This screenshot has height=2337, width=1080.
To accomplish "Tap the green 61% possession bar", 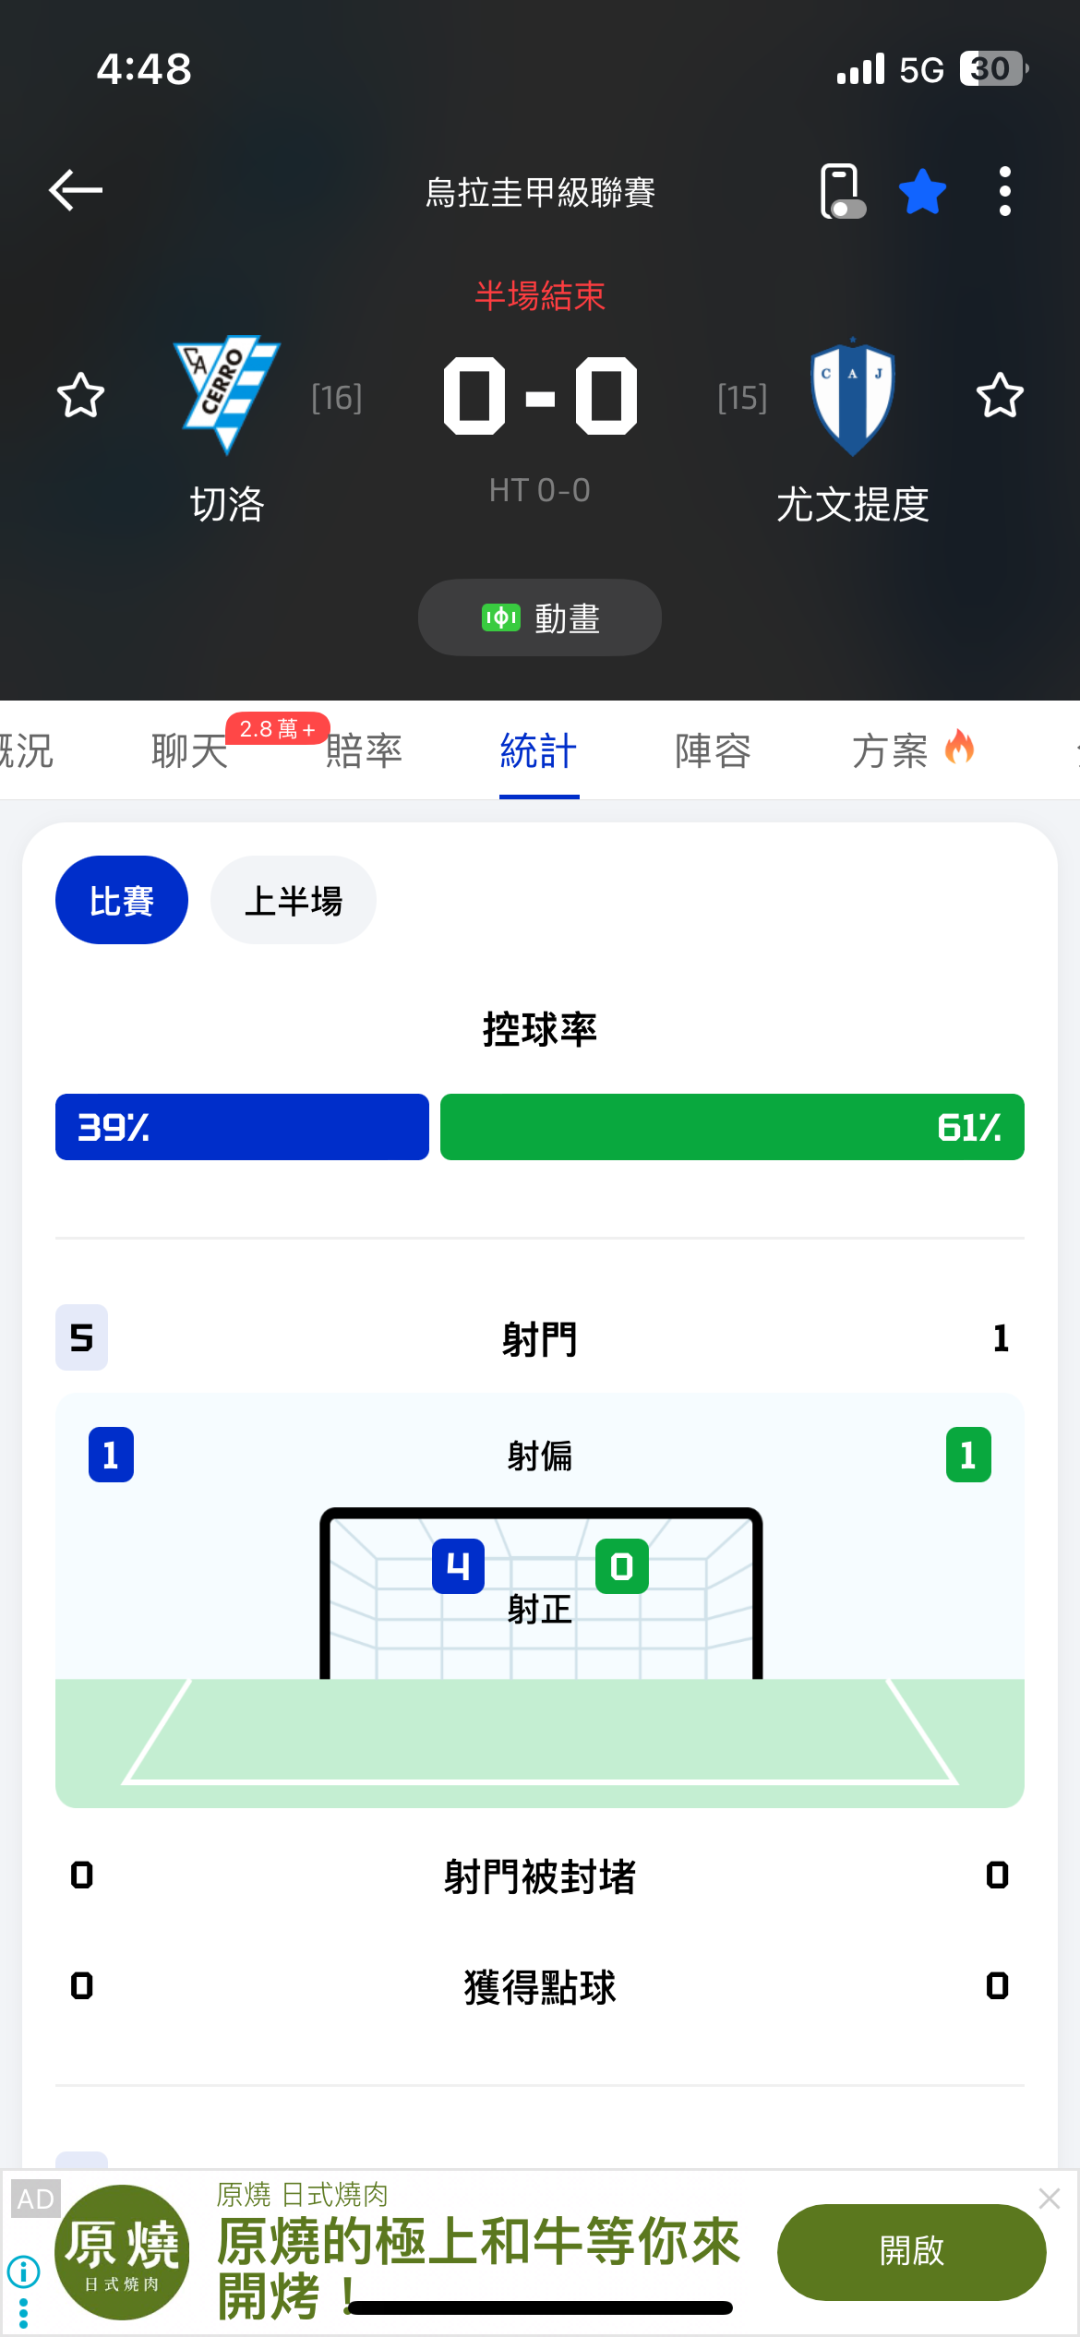I will [732, 1127].
